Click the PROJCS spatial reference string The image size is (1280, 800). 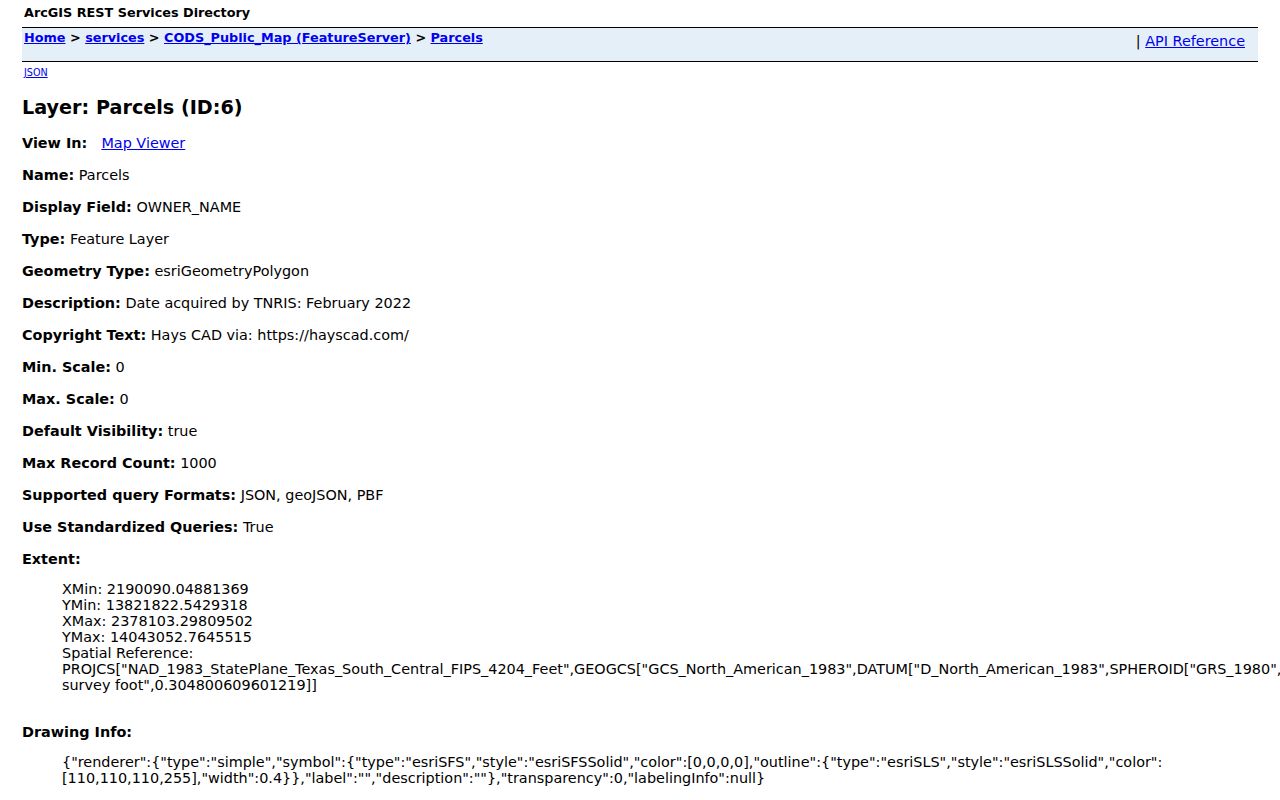click(671, 677)
